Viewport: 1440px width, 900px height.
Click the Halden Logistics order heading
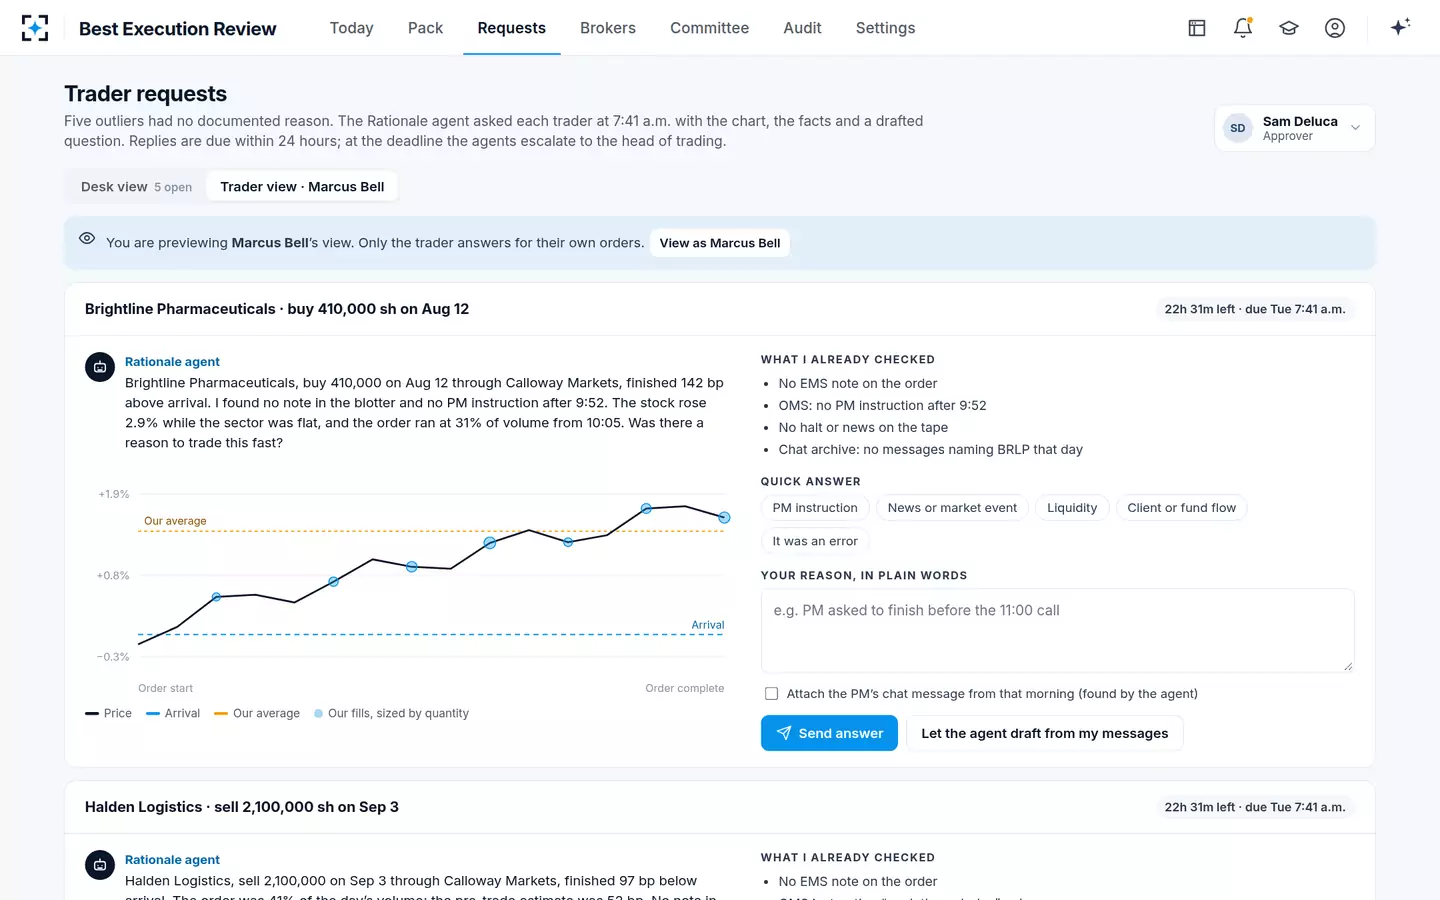pos(242,807)
